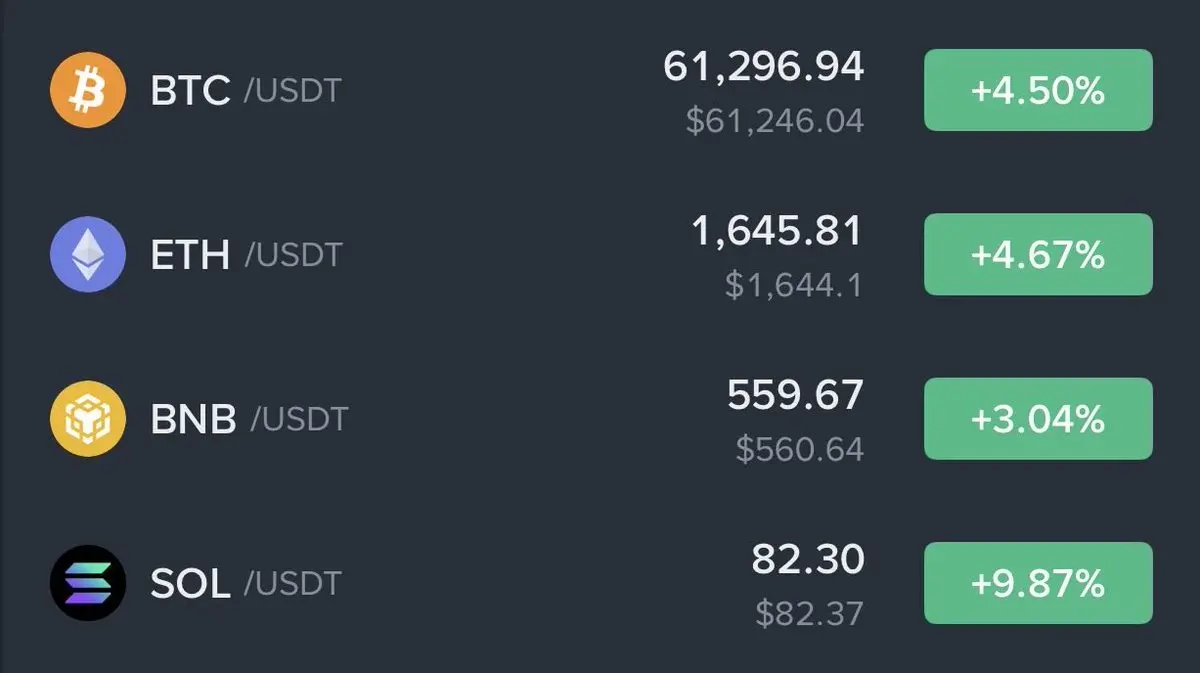Viewport: 1200px width, 673px height.
Task: Open the BTC ticker label
Action: click(191, 91)
